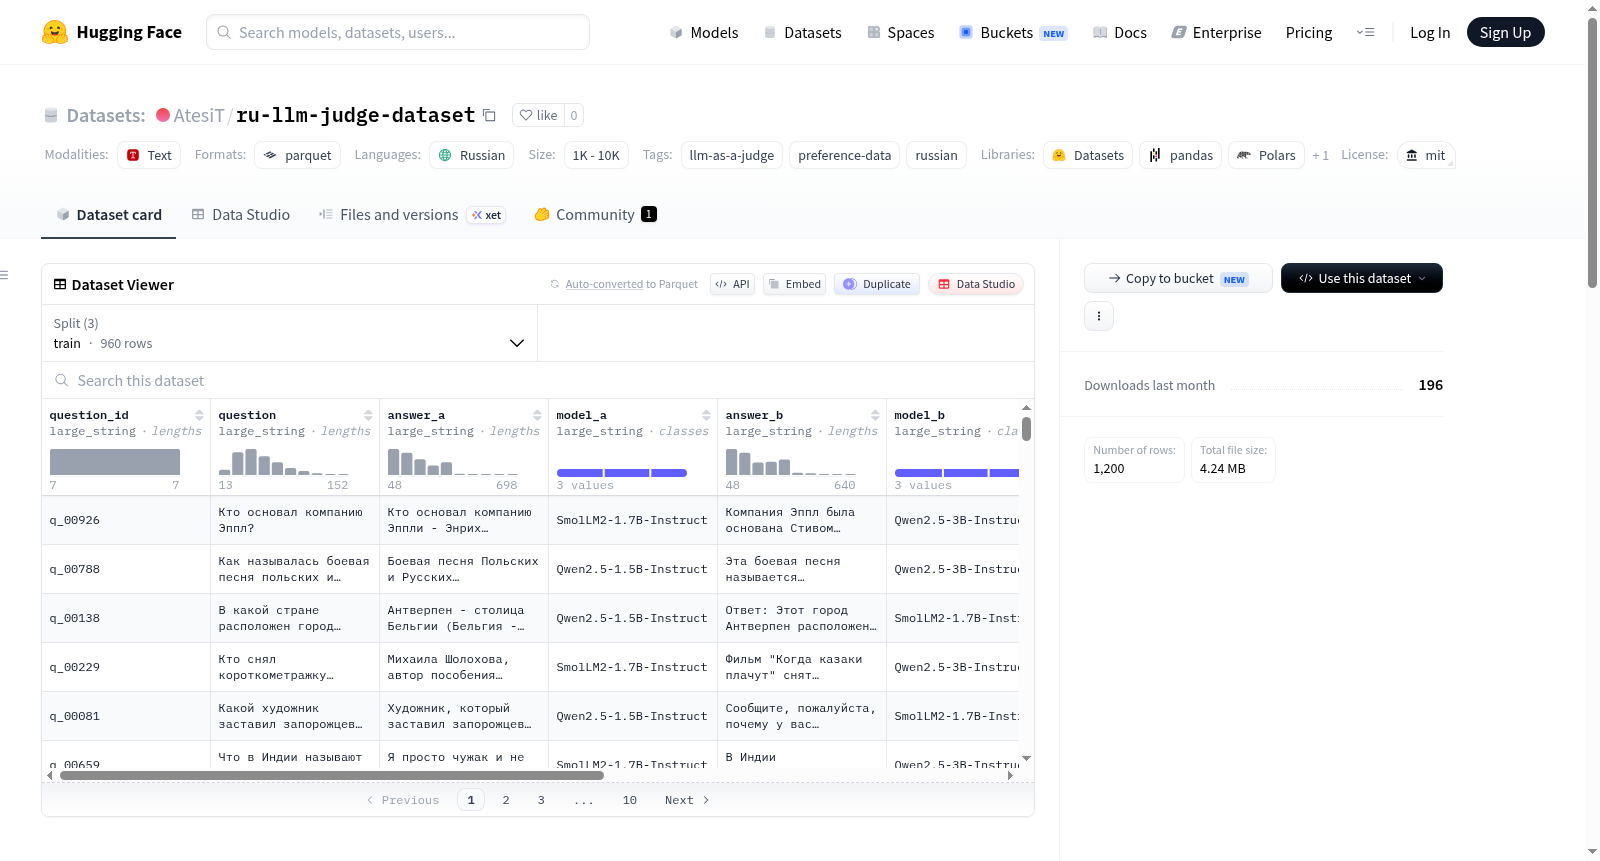
Task: Open Data Studio from viewer header
Action: click(976, 284)
